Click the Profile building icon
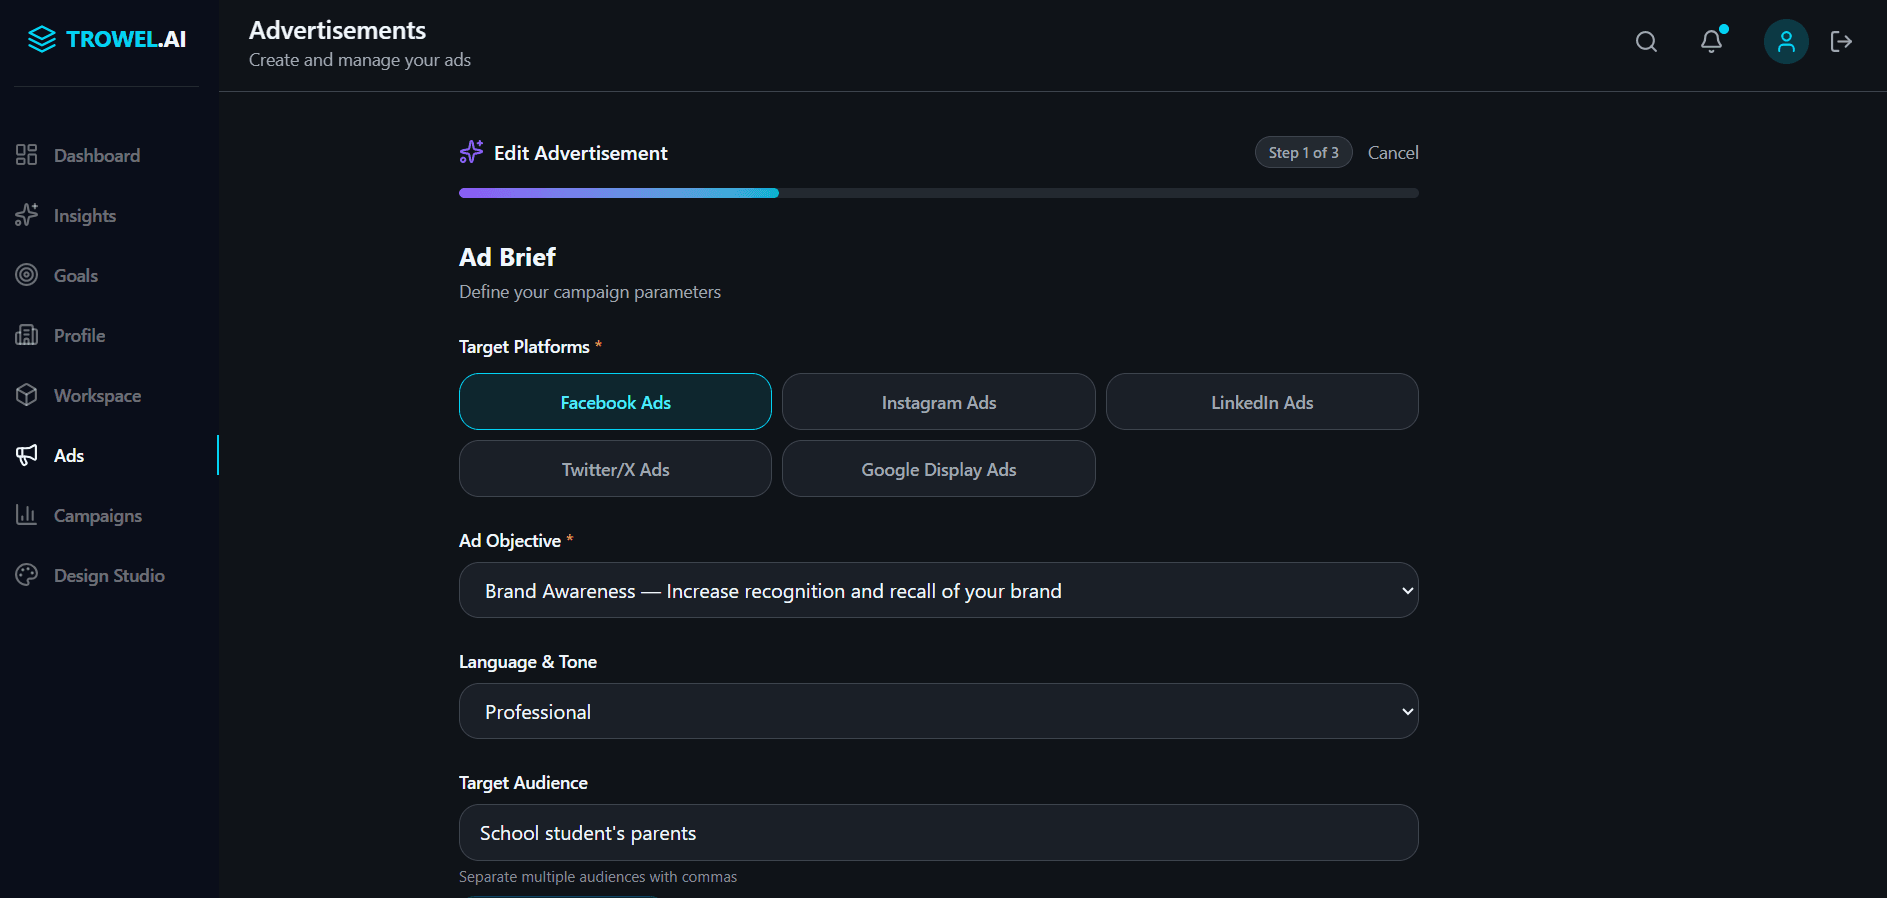The height and width of the screenshot is (898, 1887). pos(27,335)
